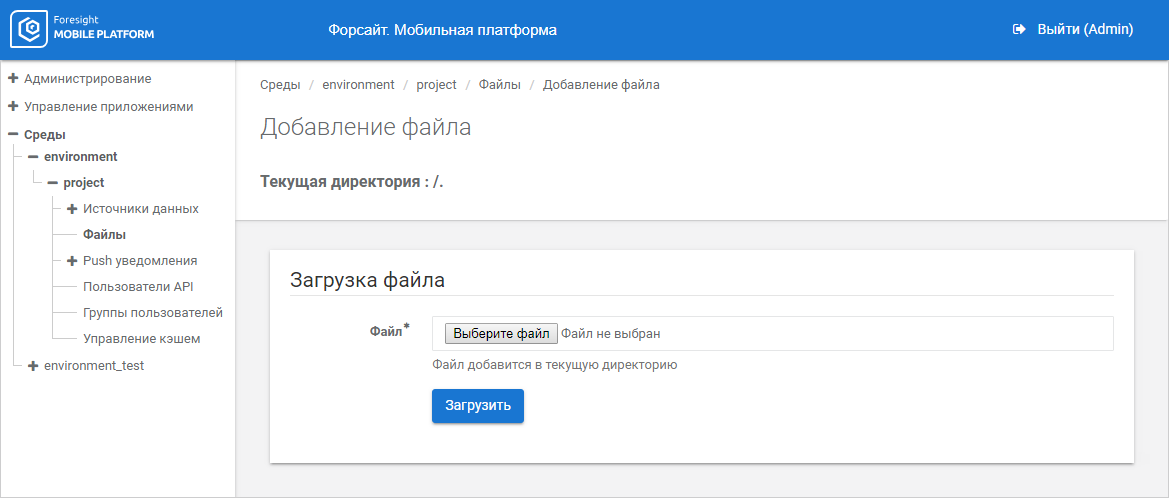Collapse the Среды tree section

[x=13, y=134]
